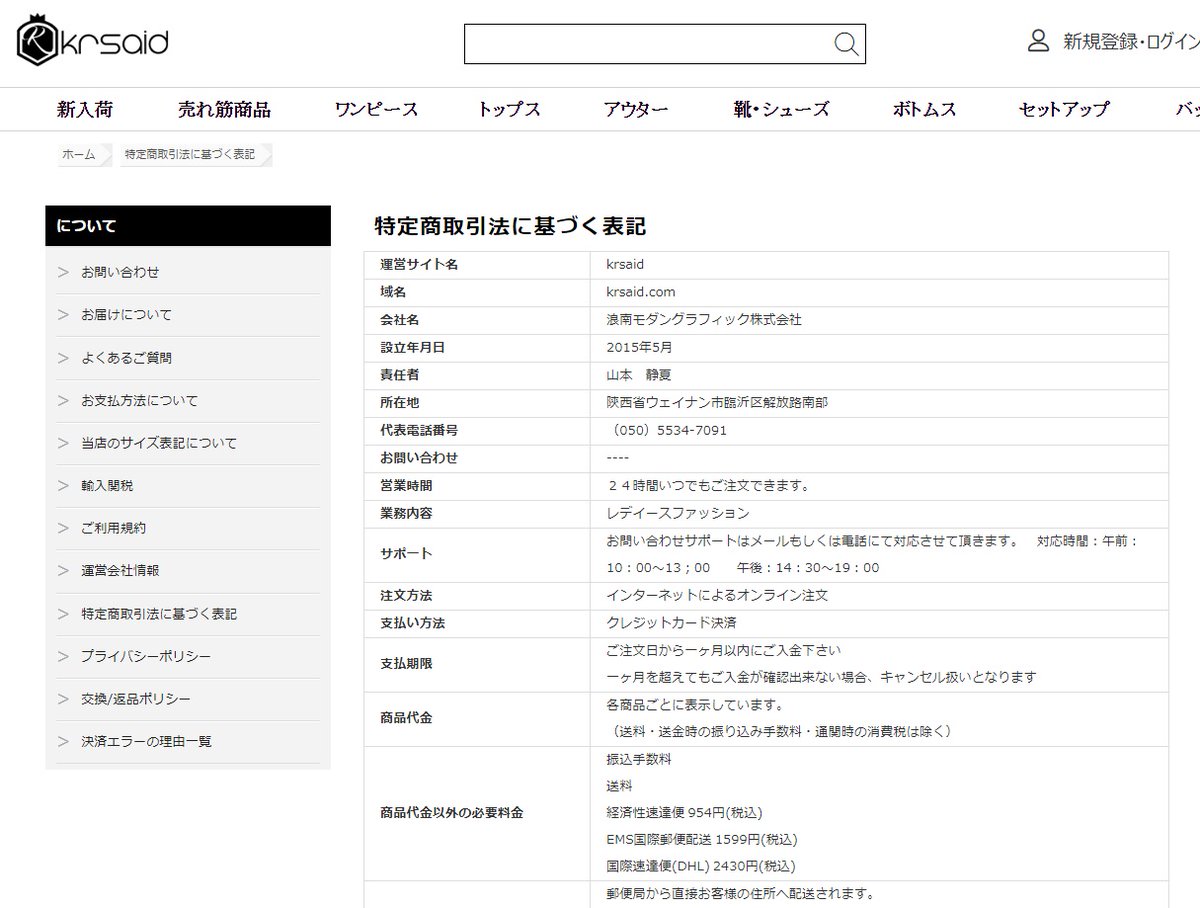Open 輸入関税 sidebar link
Viewport: 1200px width, 908px height.
pos(107,485)
